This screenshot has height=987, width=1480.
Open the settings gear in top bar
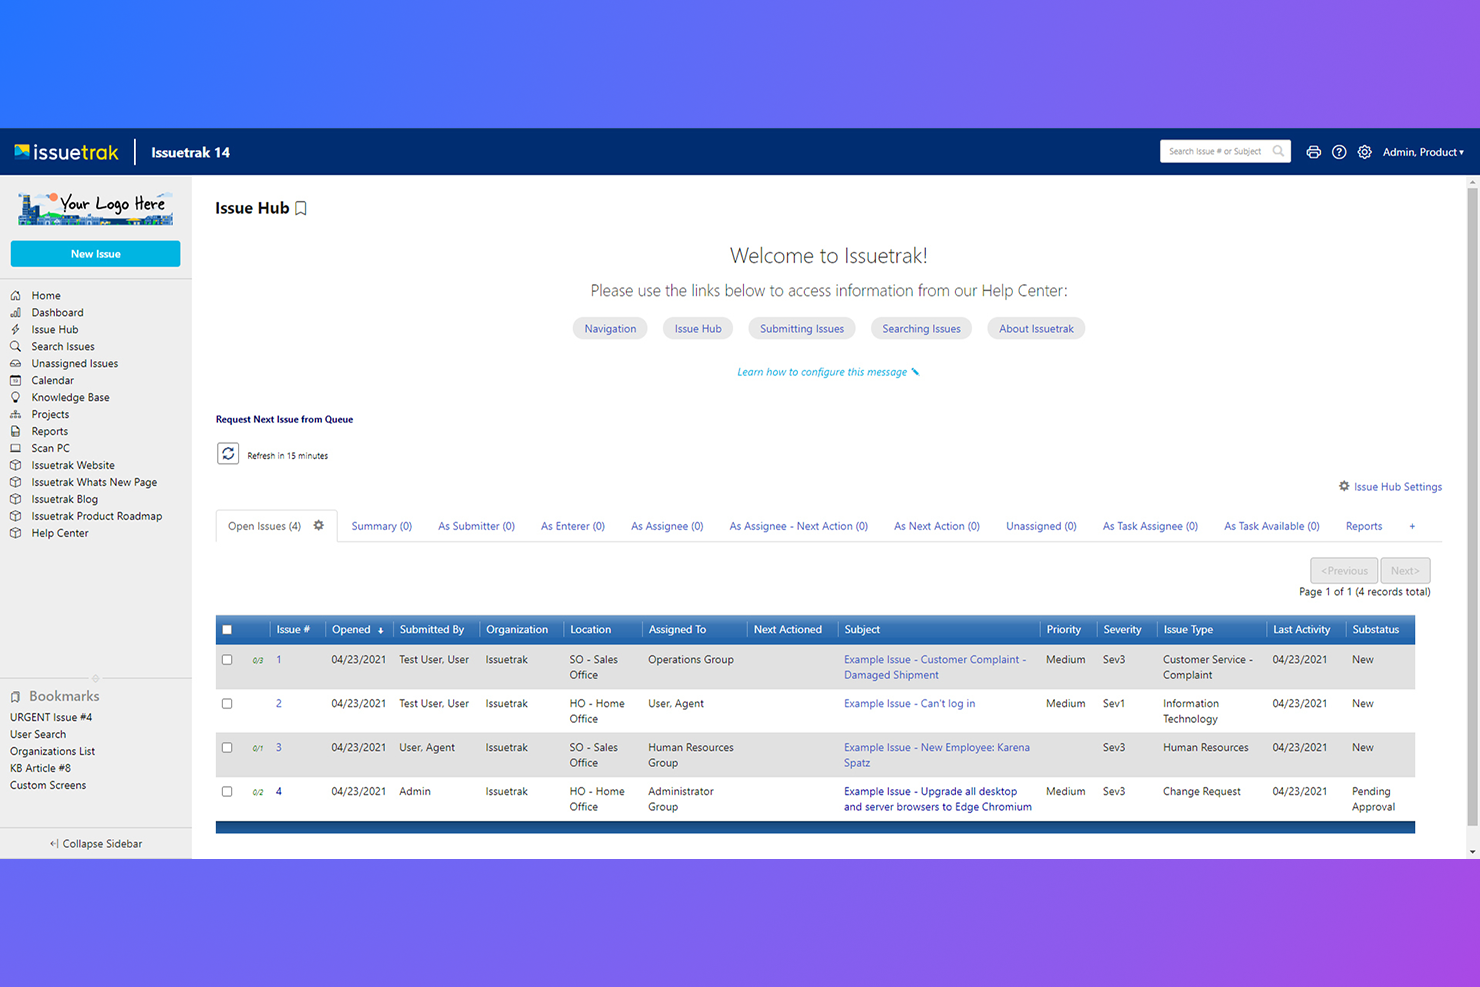(1364, 152)
